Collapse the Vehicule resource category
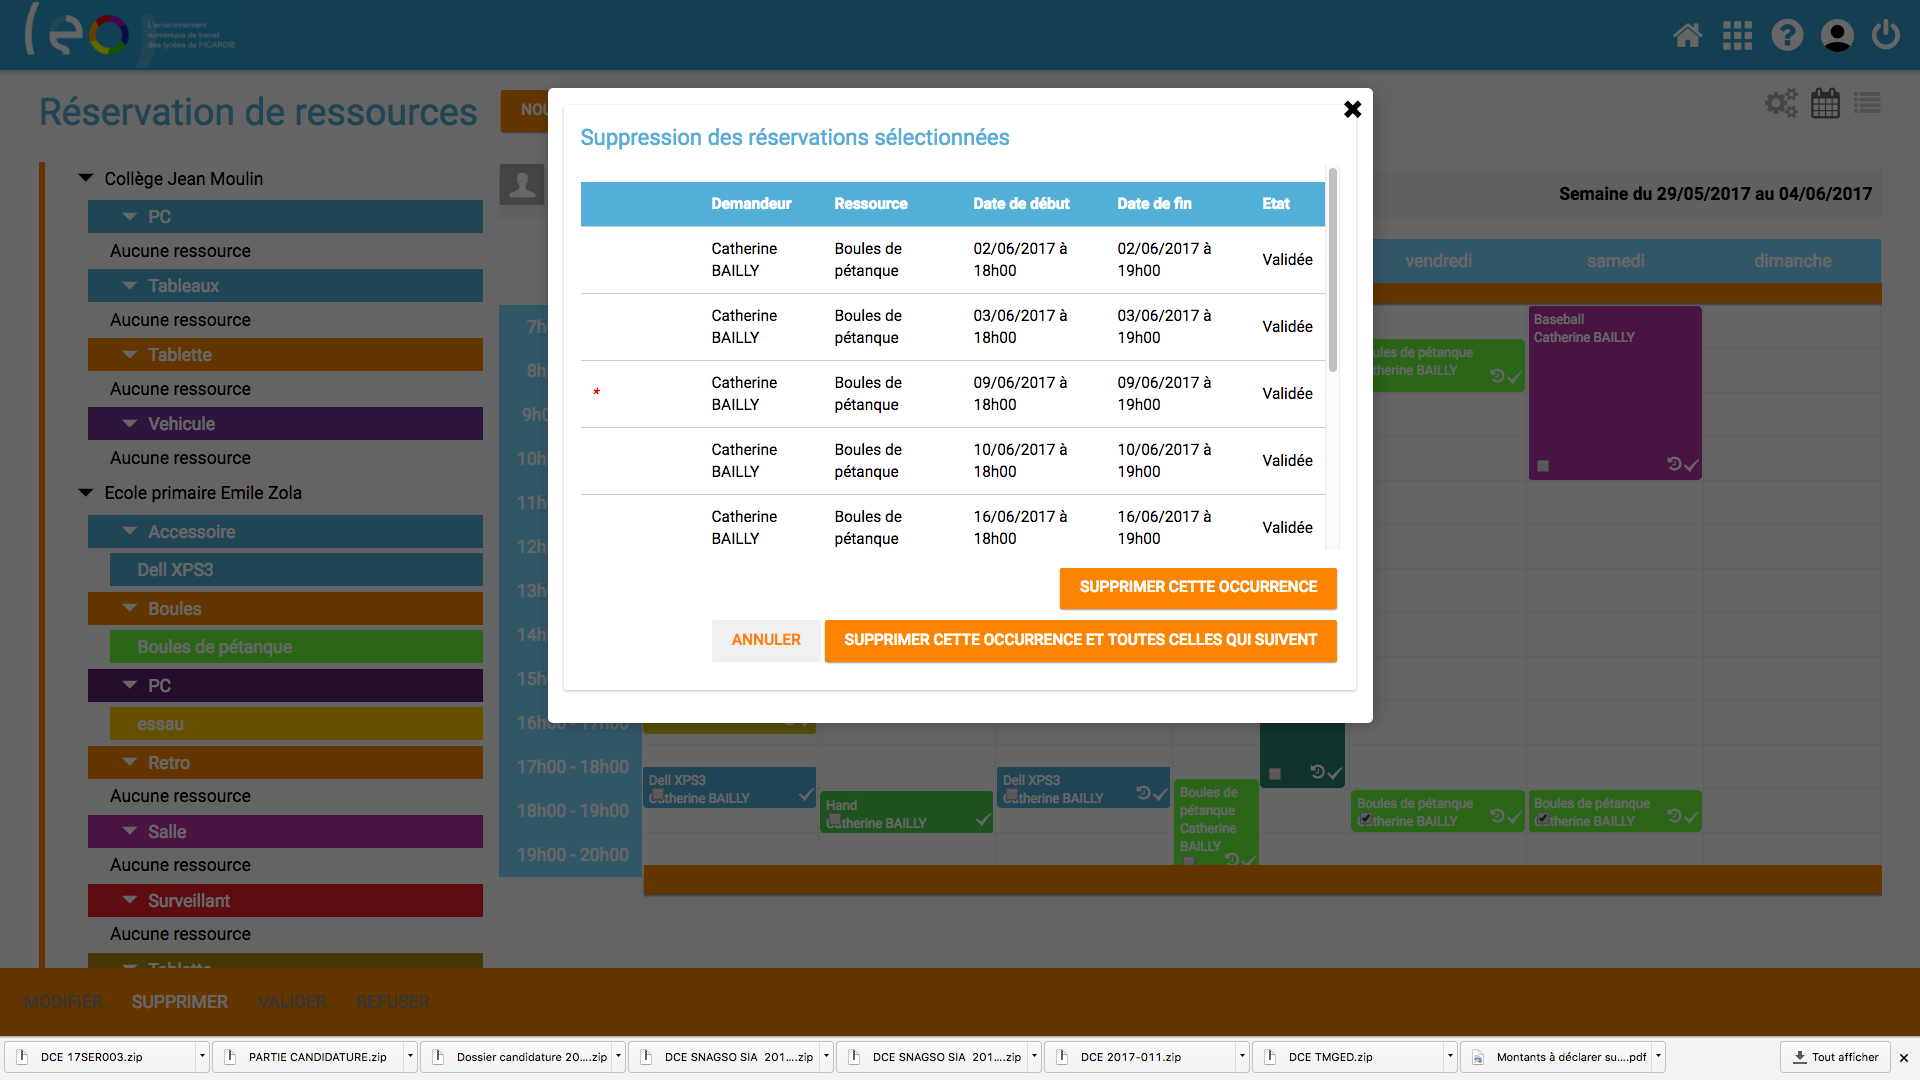The width and height of the screenshot is (1920, 1080). point(130,424)
